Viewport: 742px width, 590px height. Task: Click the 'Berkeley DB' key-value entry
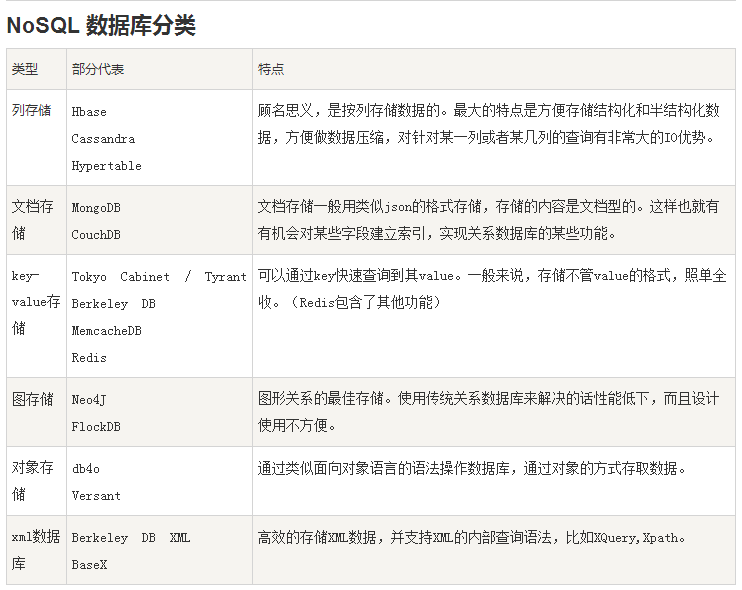(x=114, y=304)
